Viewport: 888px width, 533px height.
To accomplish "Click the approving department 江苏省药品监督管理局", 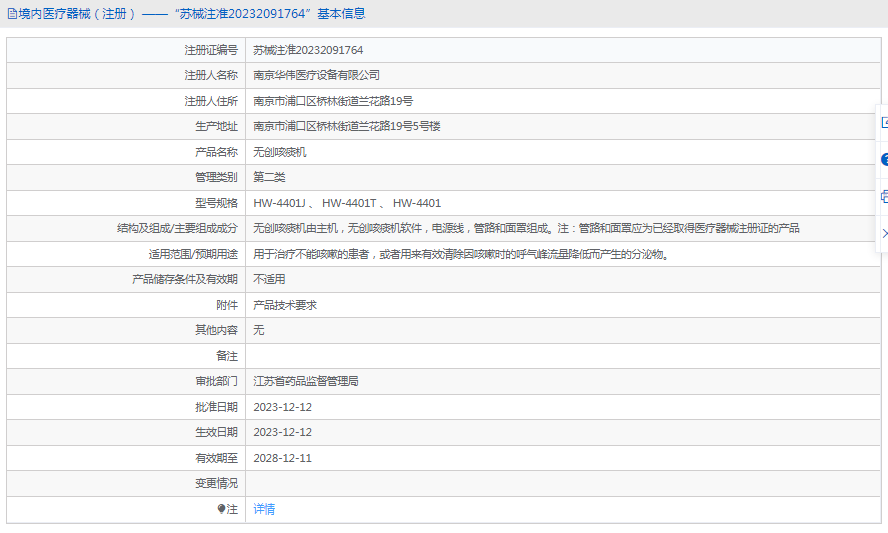I will tap(306, 381).
